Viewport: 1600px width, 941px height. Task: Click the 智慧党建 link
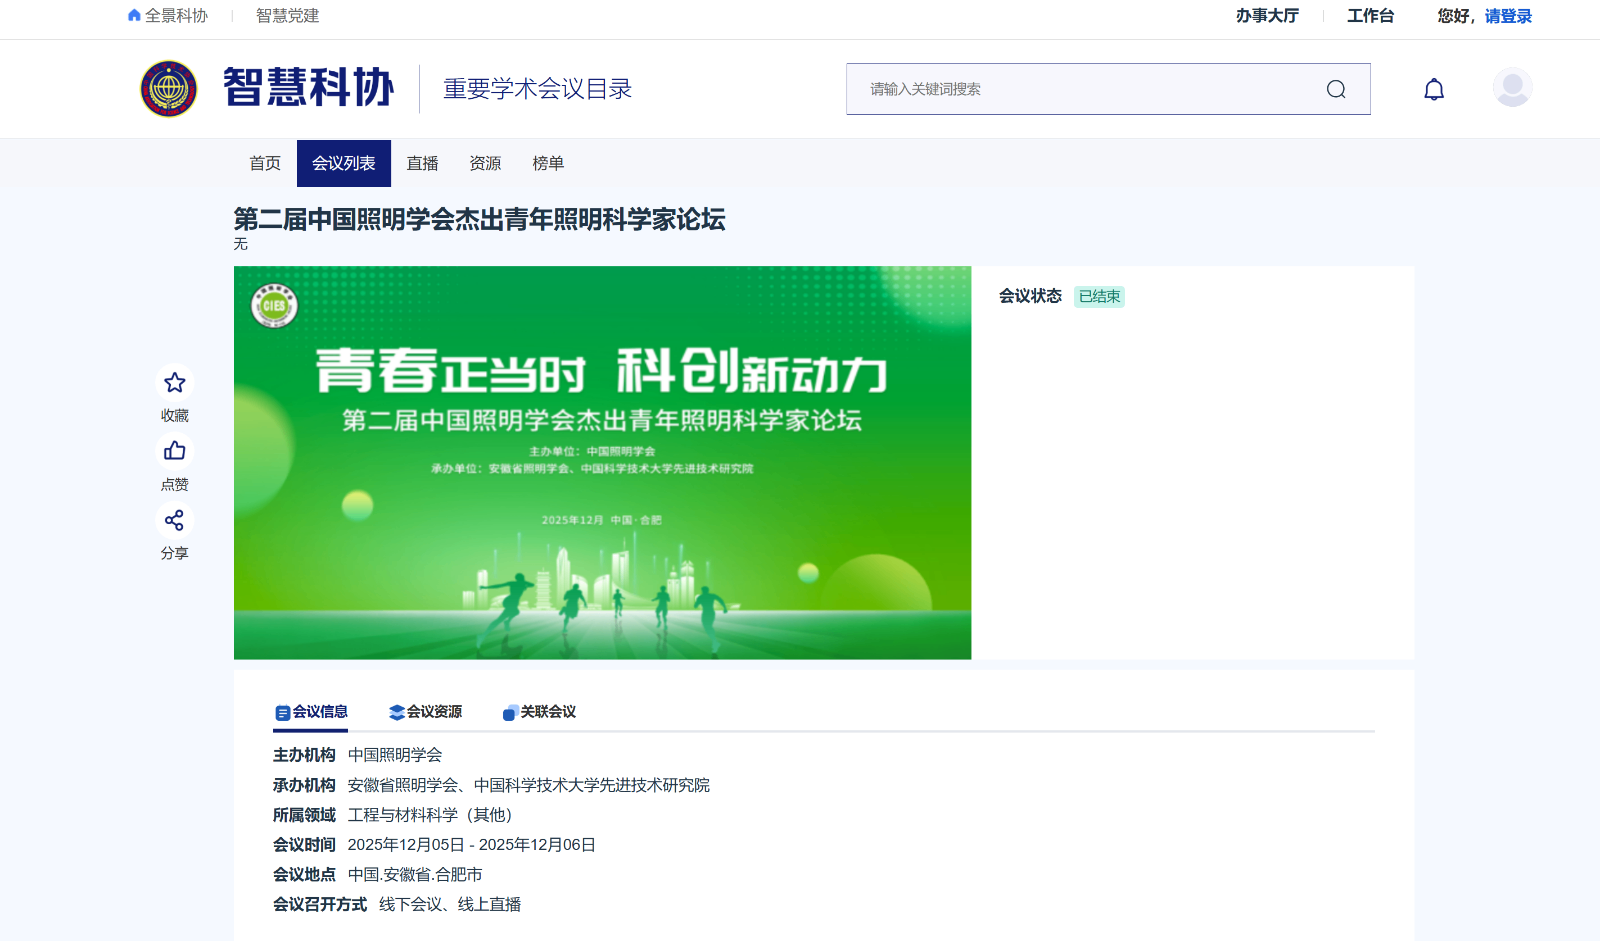(x=287, y=15)
